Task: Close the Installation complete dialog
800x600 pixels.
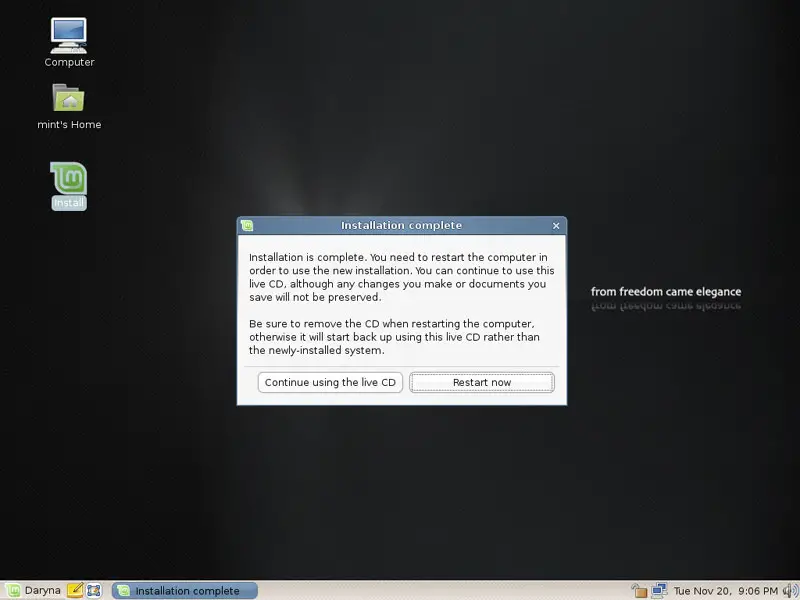Action: (556, 226)
